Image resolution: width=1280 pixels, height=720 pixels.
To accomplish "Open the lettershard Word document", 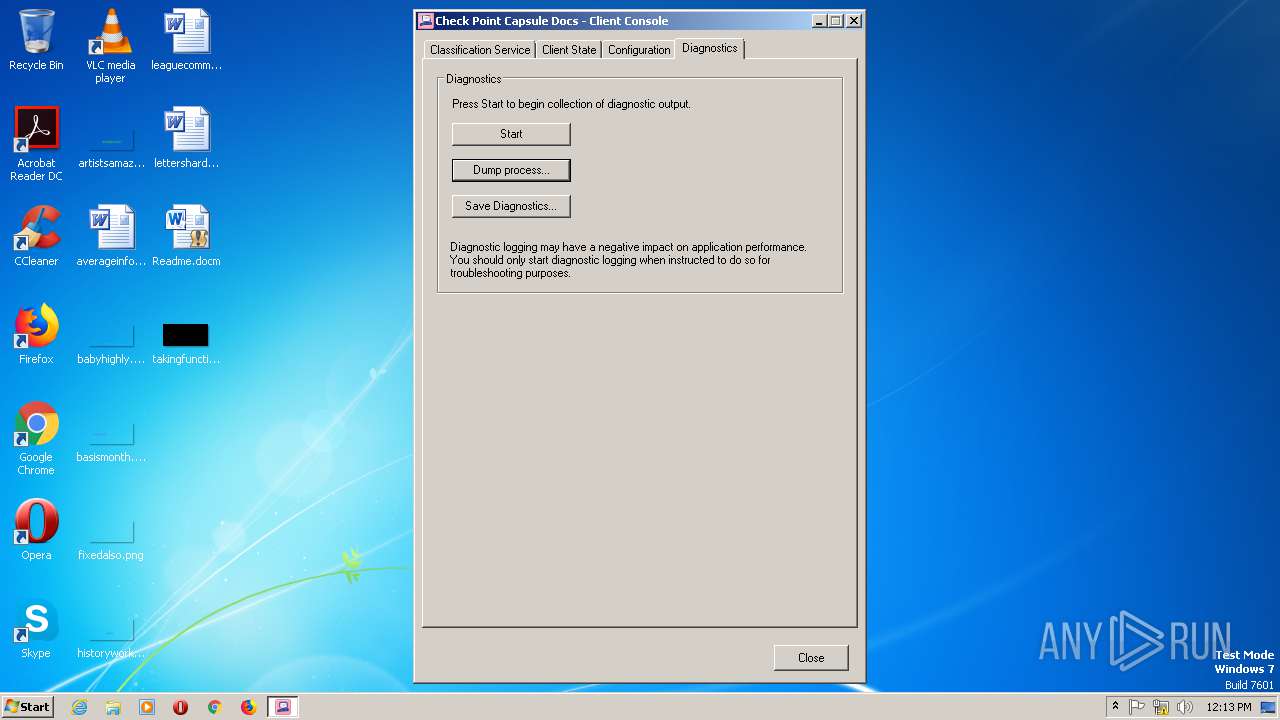I will tap(186, 138).
